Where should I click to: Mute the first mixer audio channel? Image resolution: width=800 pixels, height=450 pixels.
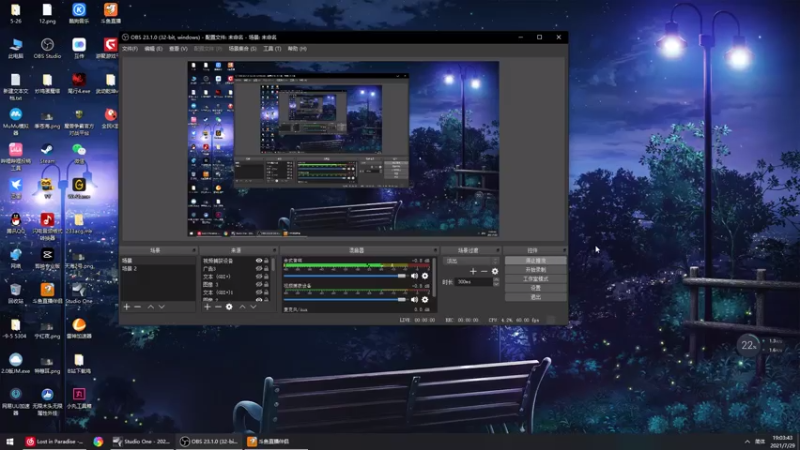click(414, 276)
